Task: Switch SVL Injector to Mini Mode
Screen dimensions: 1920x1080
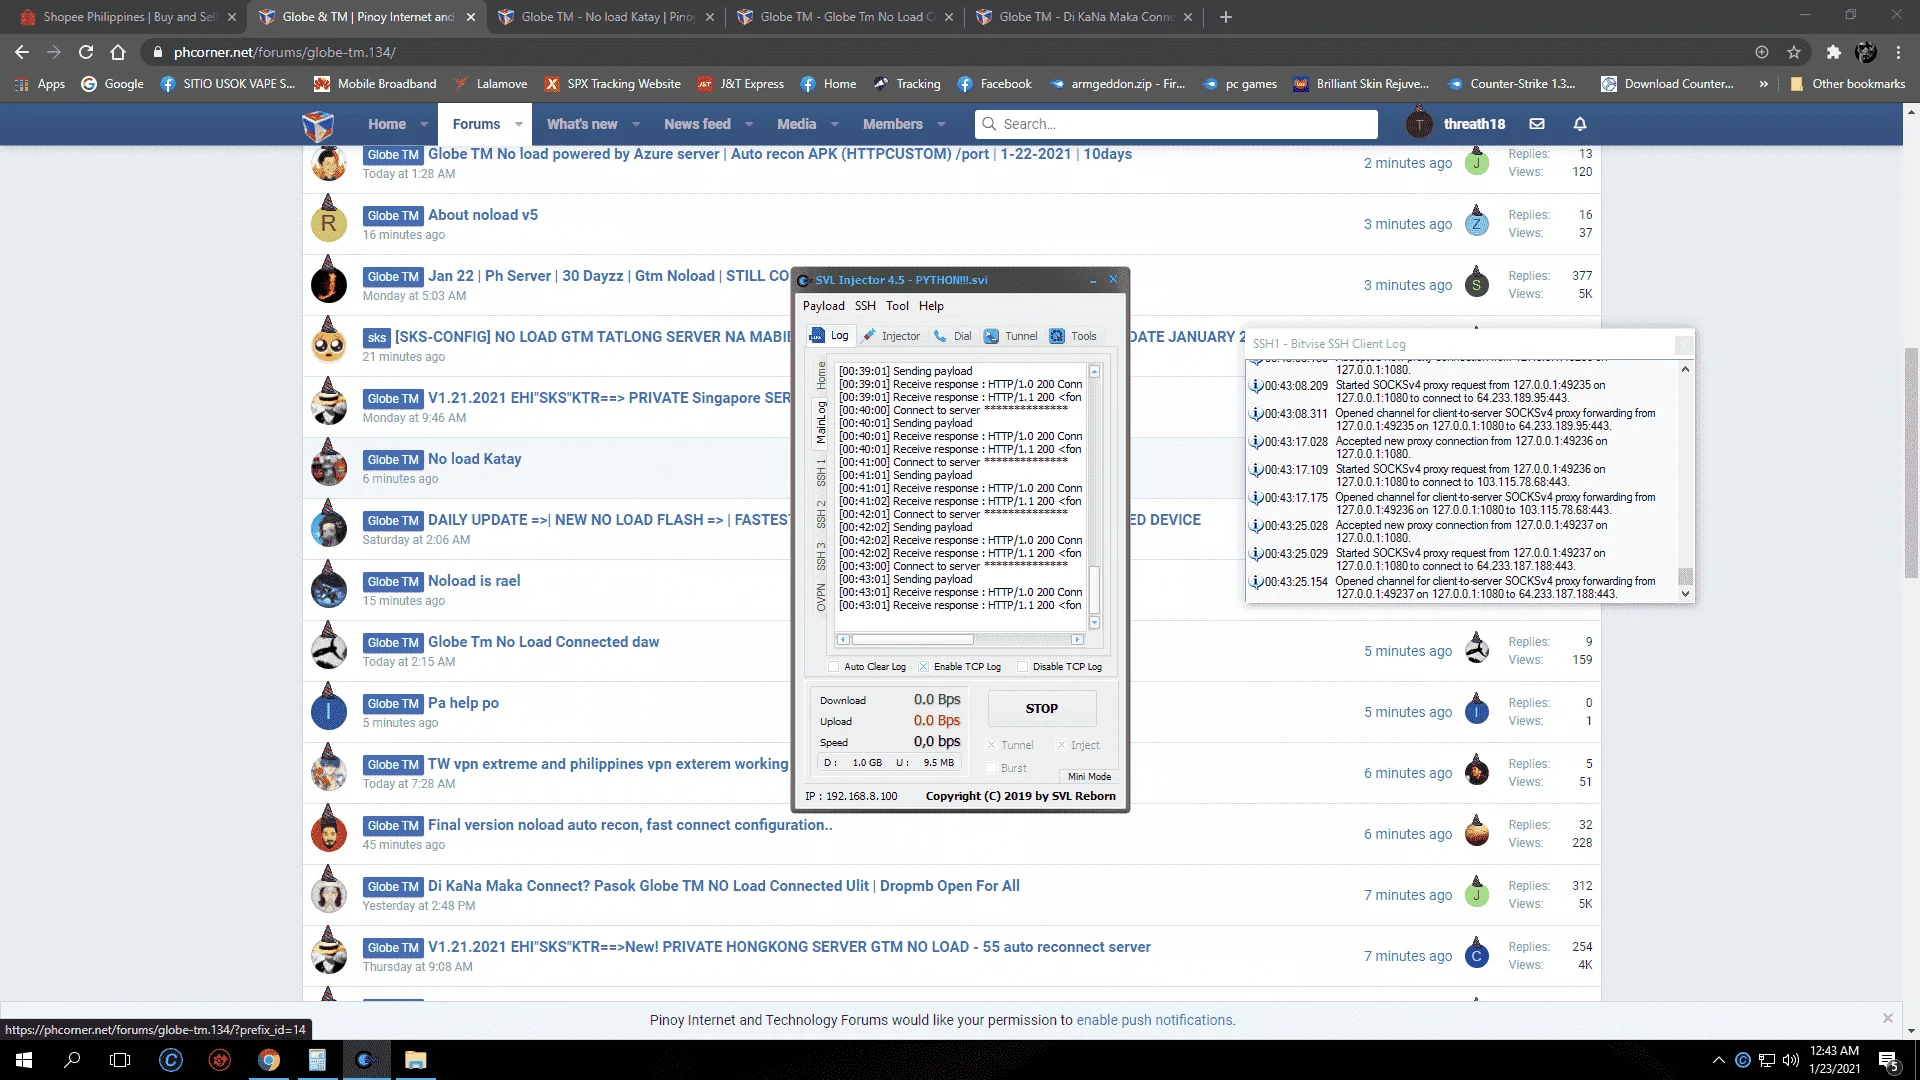Action: (1089, 776)
